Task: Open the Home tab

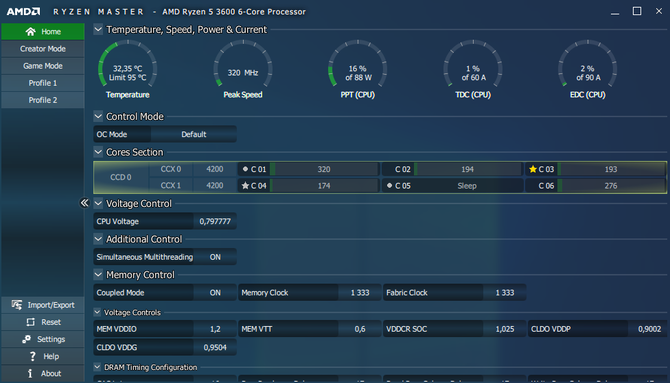Action: tap(43, 32)
